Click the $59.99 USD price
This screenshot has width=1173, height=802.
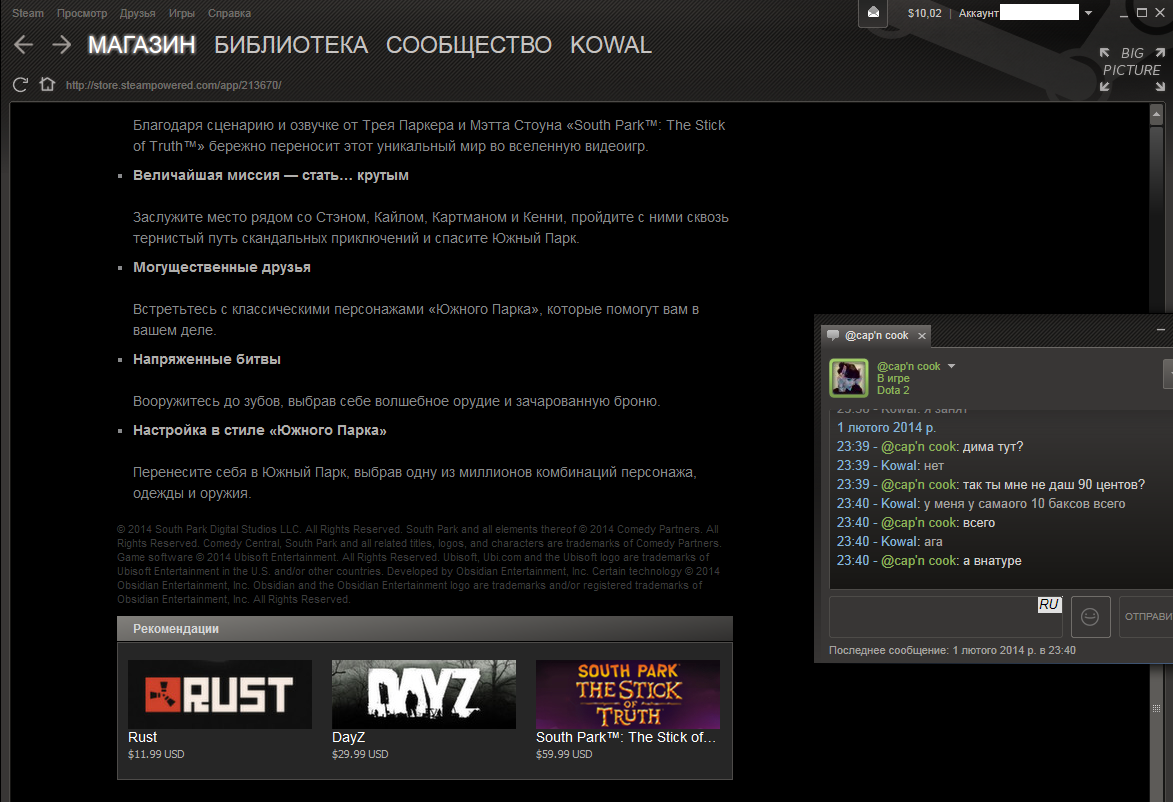(x=564, y=754)
